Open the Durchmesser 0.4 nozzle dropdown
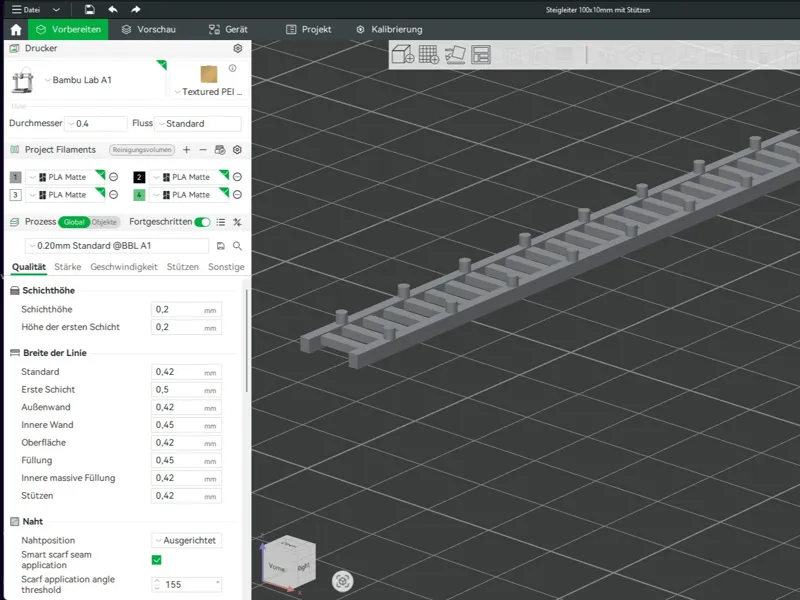Screen dimensions: 800x600 tap(96, 124)
